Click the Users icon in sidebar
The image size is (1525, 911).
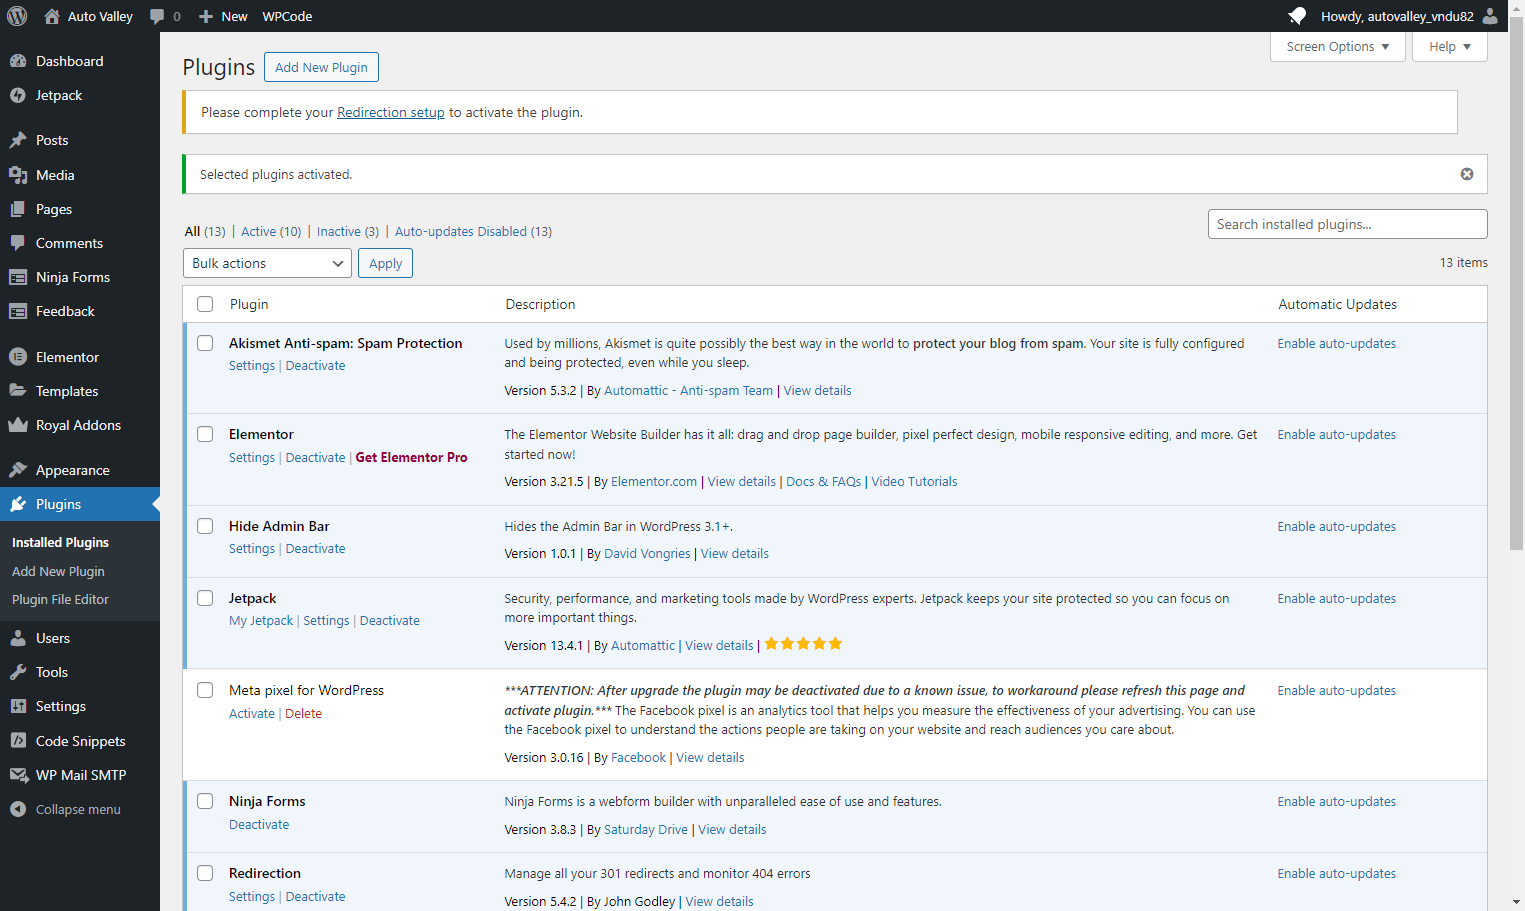(x=18, y=638)
